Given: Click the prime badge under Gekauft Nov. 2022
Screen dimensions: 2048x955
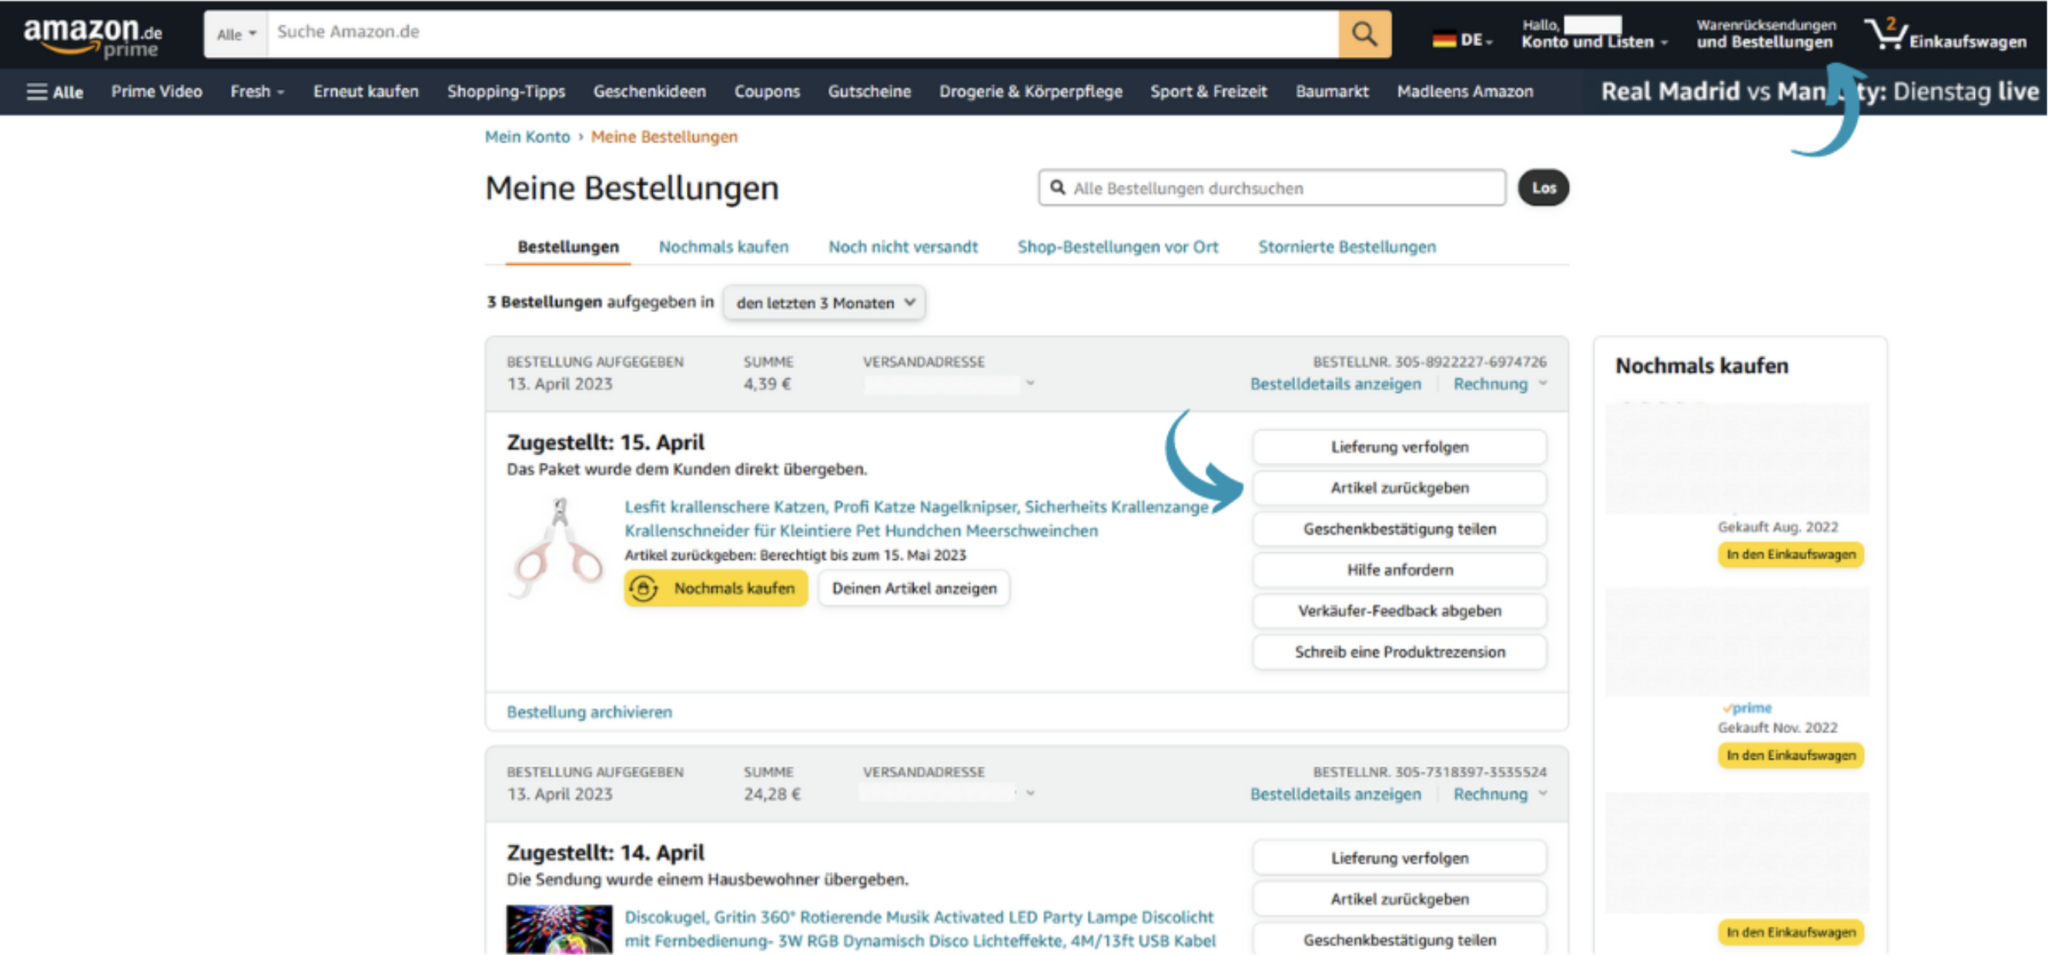Looking at the screenshot, I should (x=1748, y=707).
